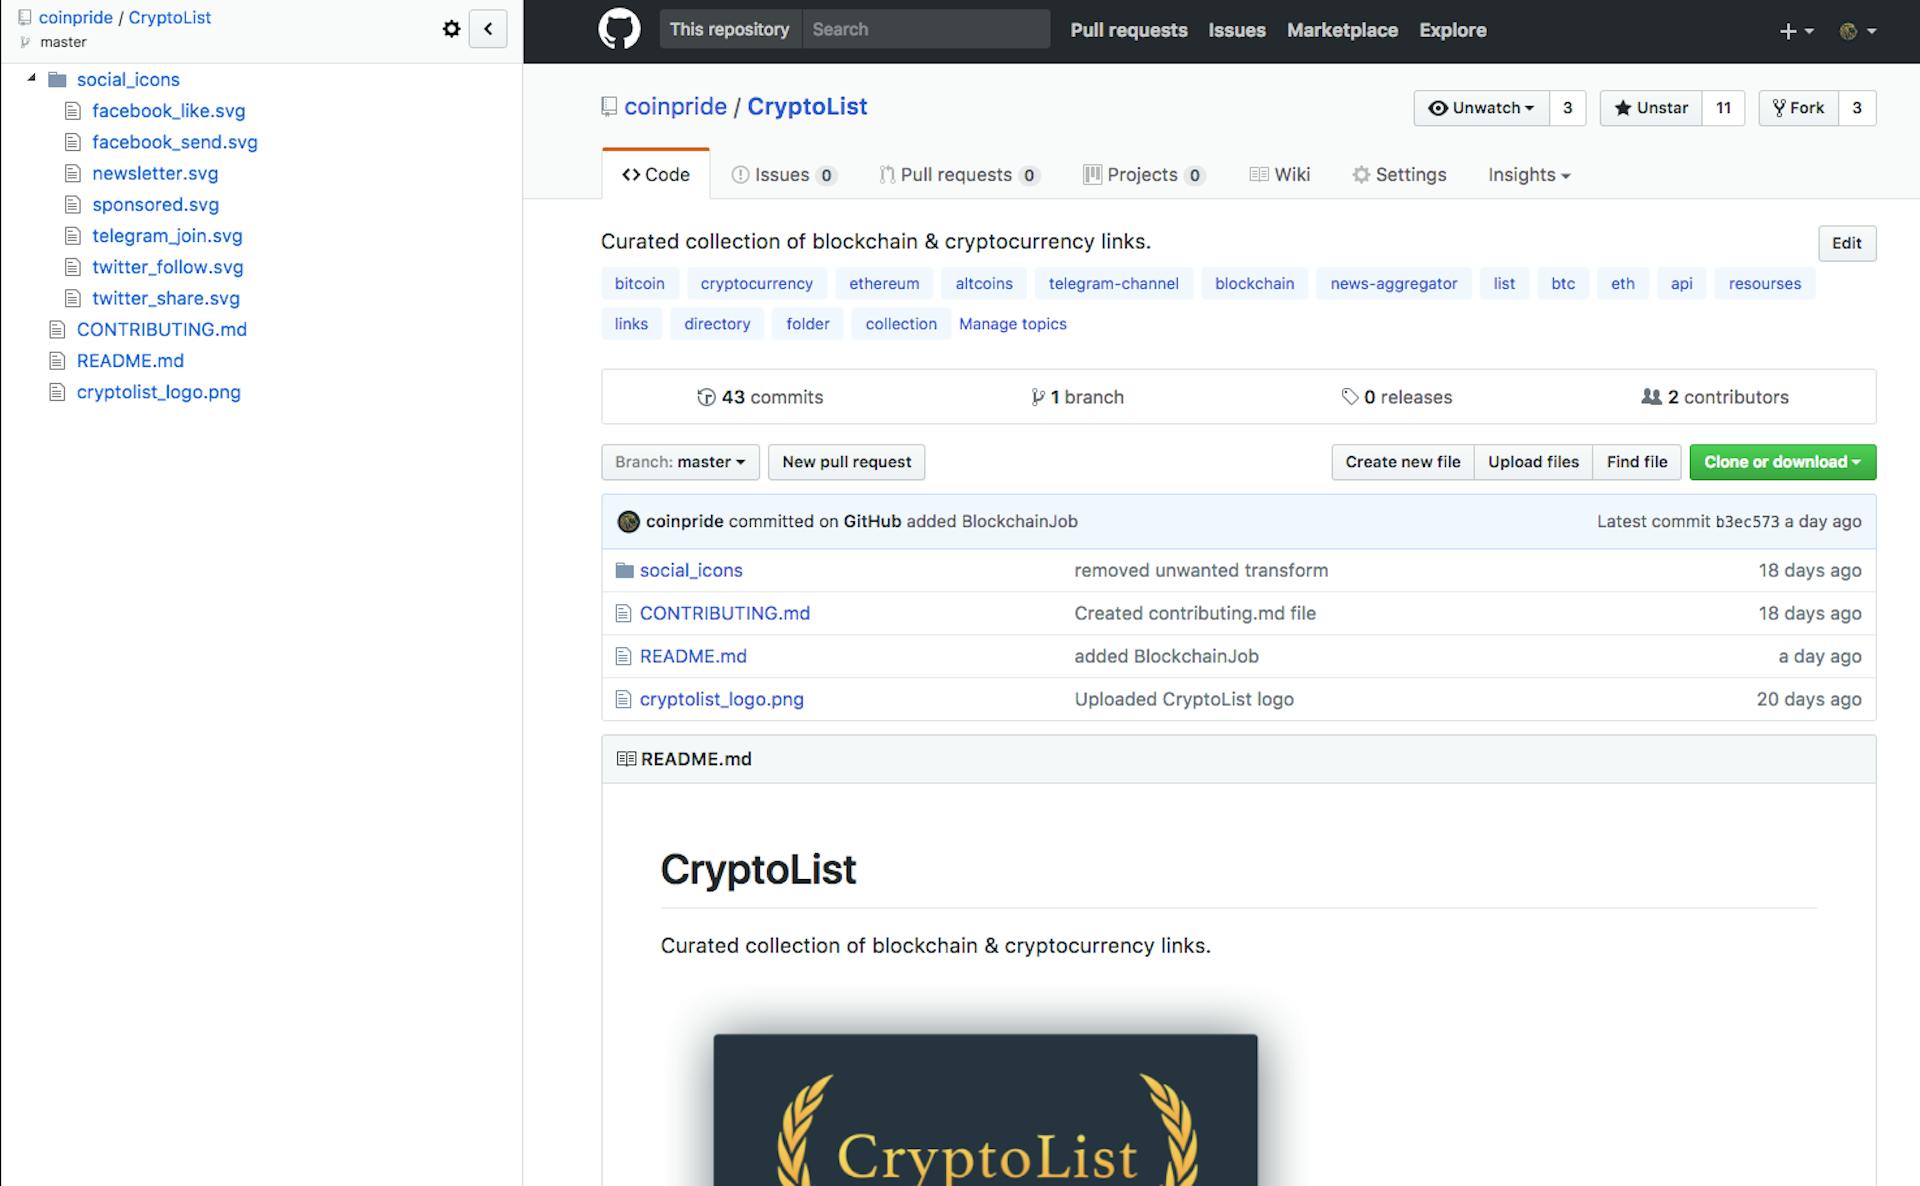Click the commits history icon
This screenshot has height=1186, width=1920.
click(707, 397)
